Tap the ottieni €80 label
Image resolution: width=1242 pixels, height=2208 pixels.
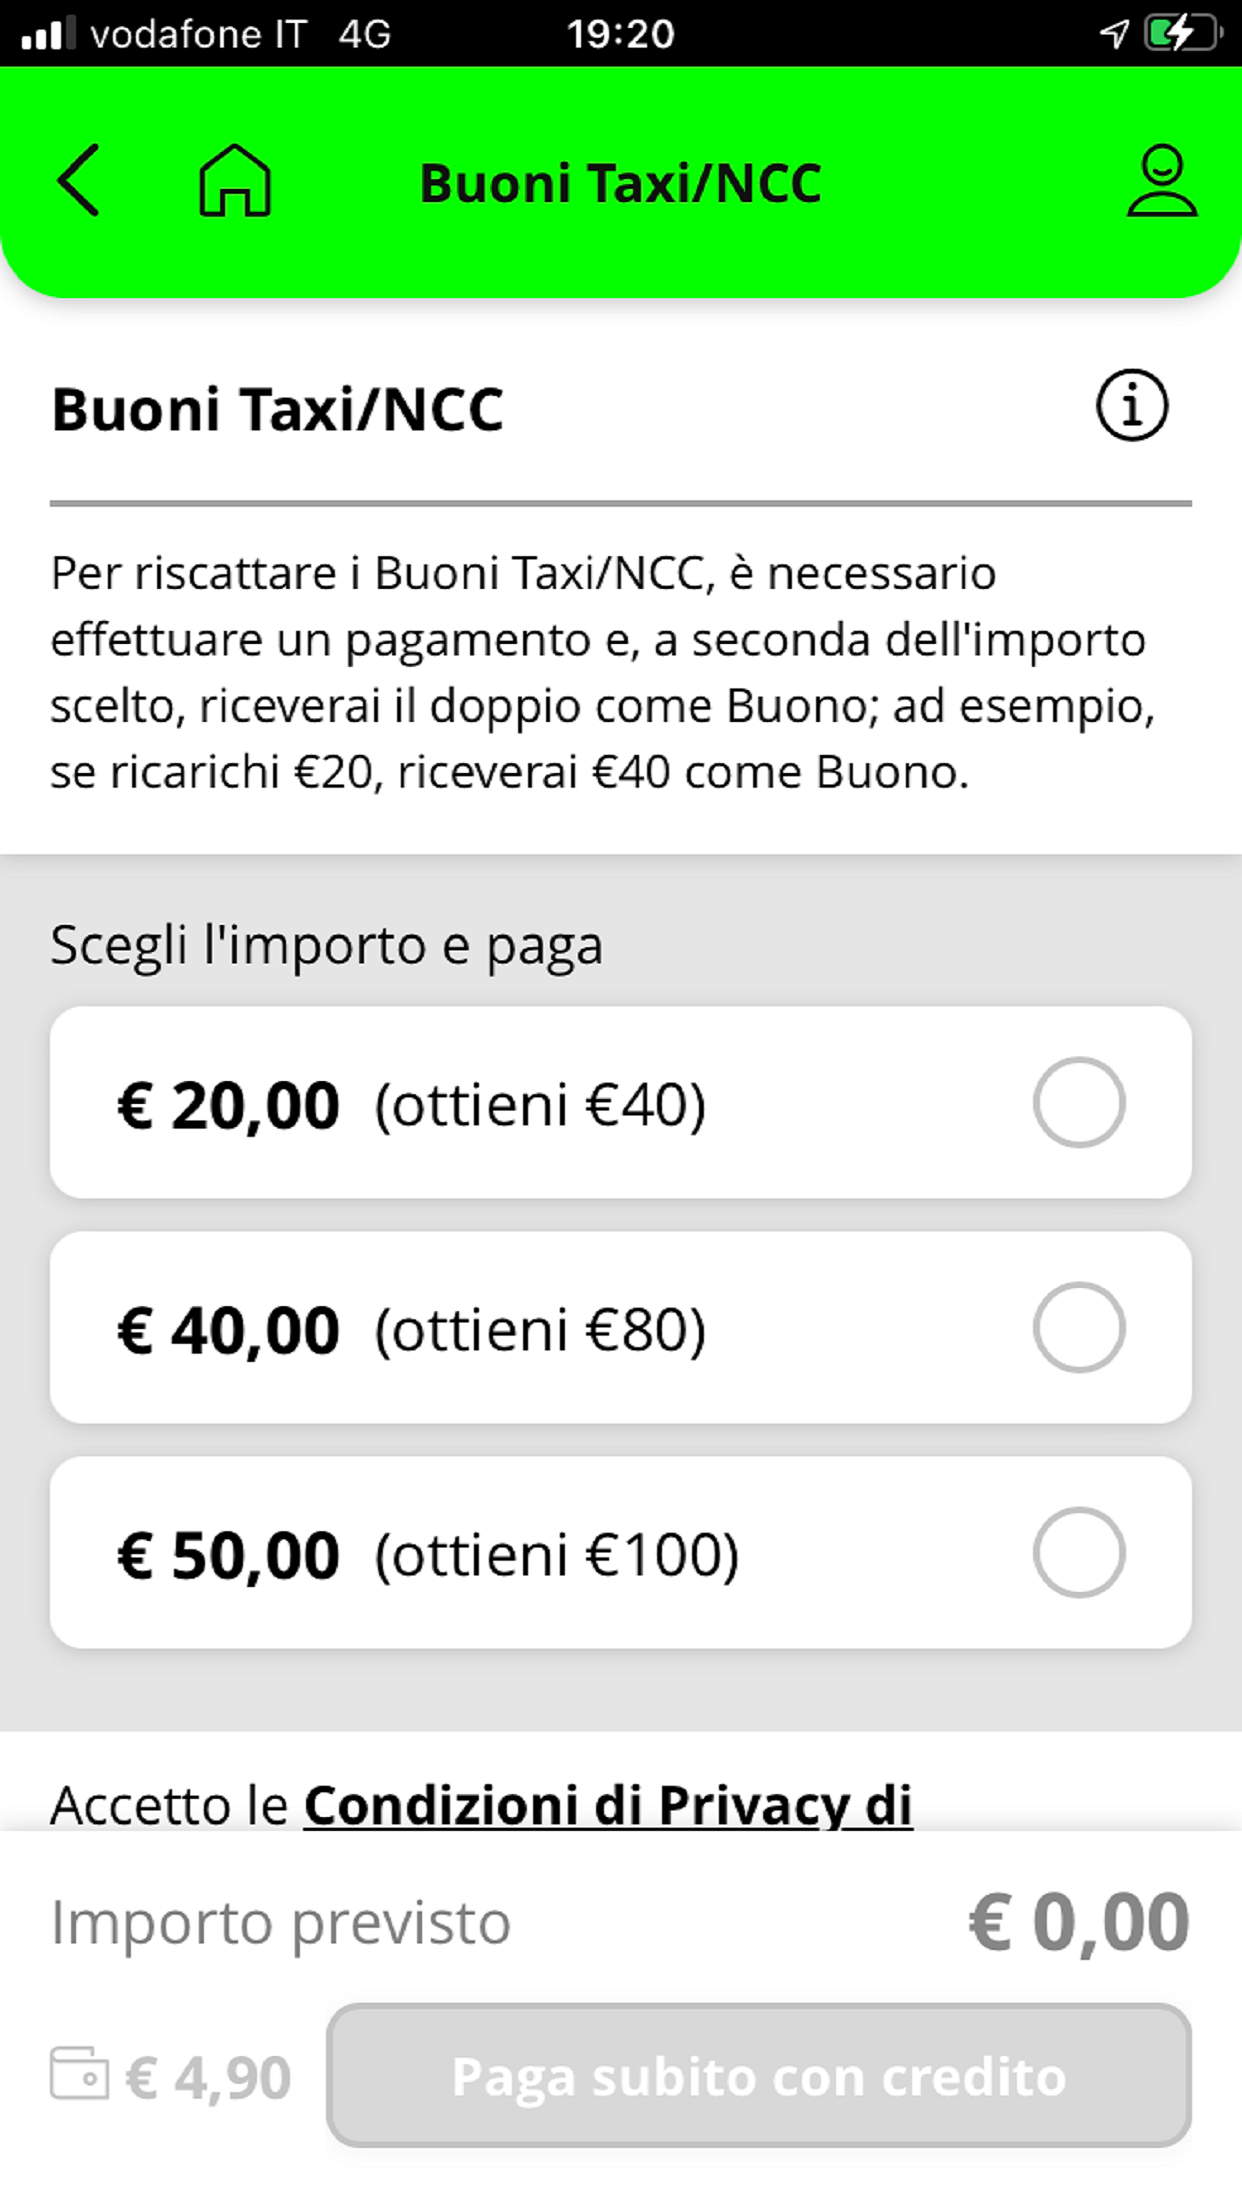pos(540,1330)
